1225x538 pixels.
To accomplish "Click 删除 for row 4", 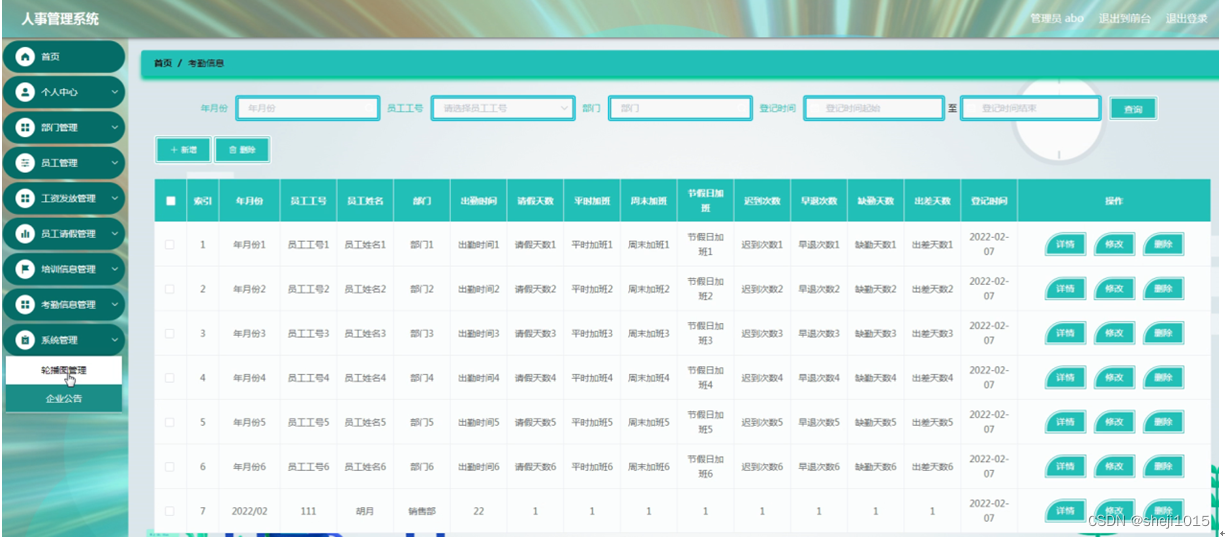I will tap(1164, 378).
